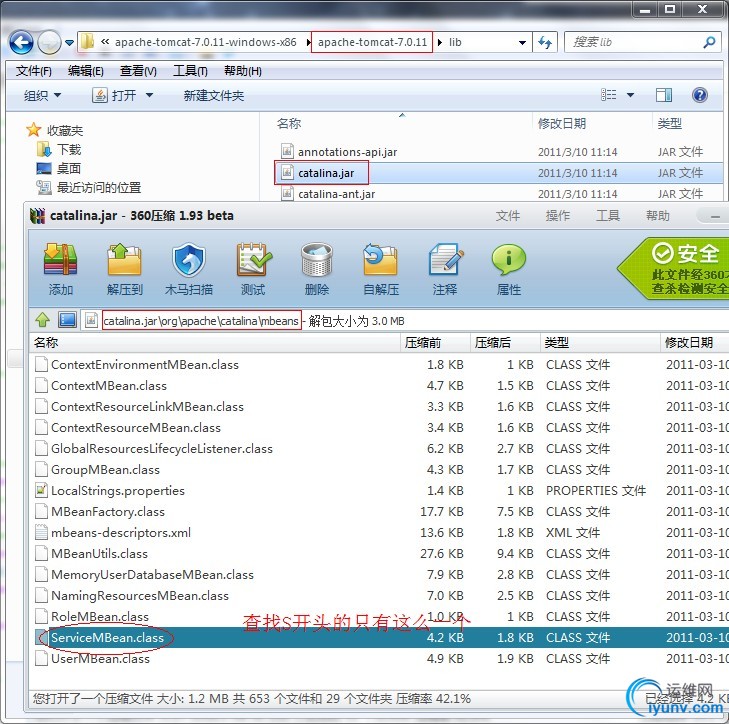The image size is (729, 724).
Task: Click the blue computer view icon in path bar
Action: (x=67, y=320)
